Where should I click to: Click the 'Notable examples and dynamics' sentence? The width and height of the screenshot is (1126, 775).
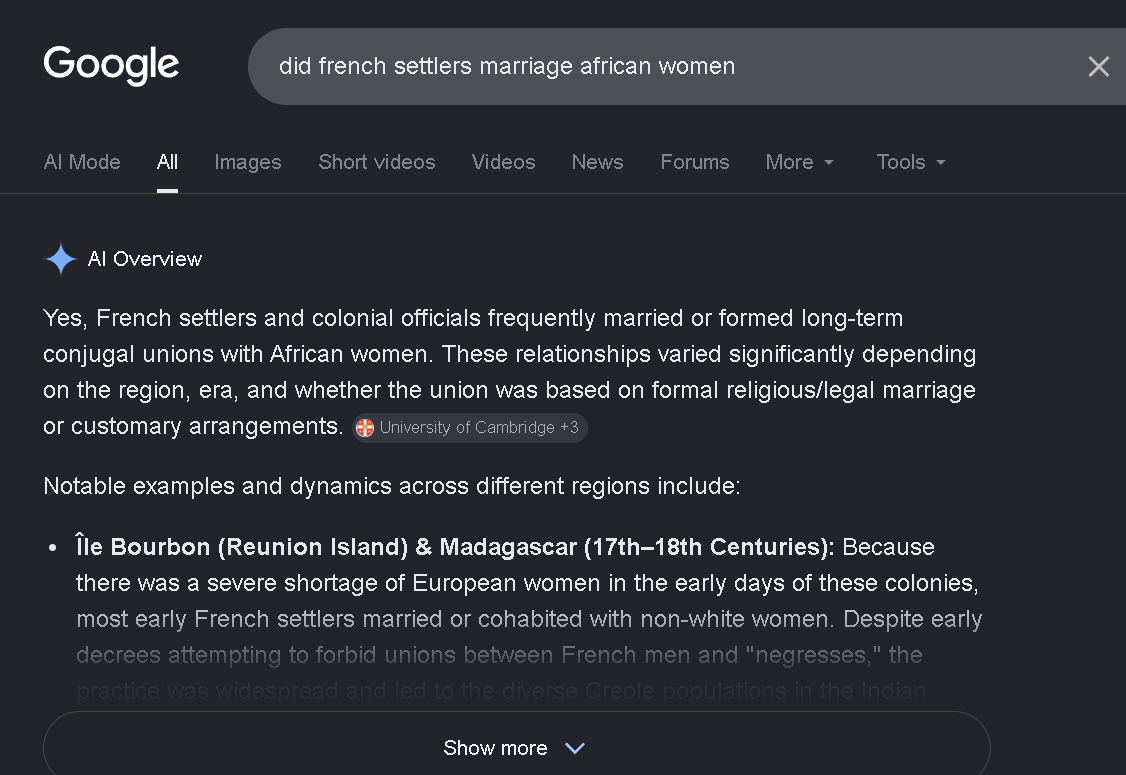[392, 486]
